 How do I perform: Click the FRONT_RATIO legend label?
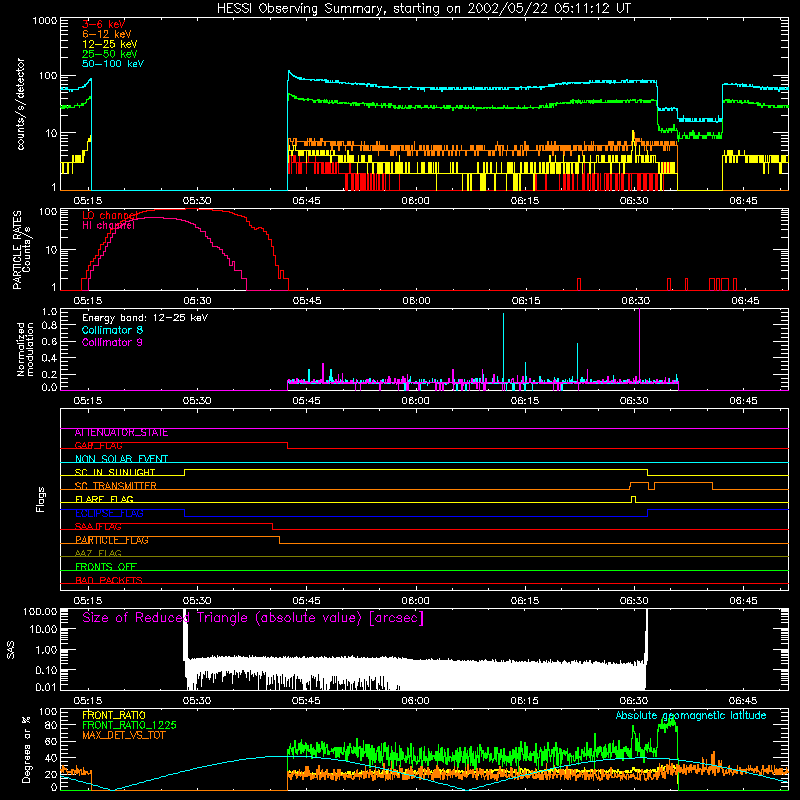pos(114,715)
